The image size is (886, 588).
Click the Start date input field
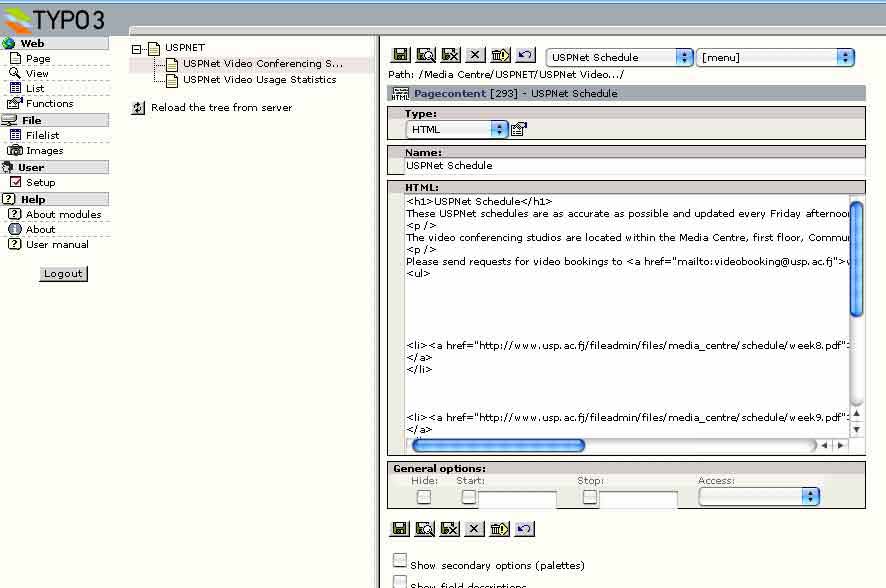tap(516, 499)
